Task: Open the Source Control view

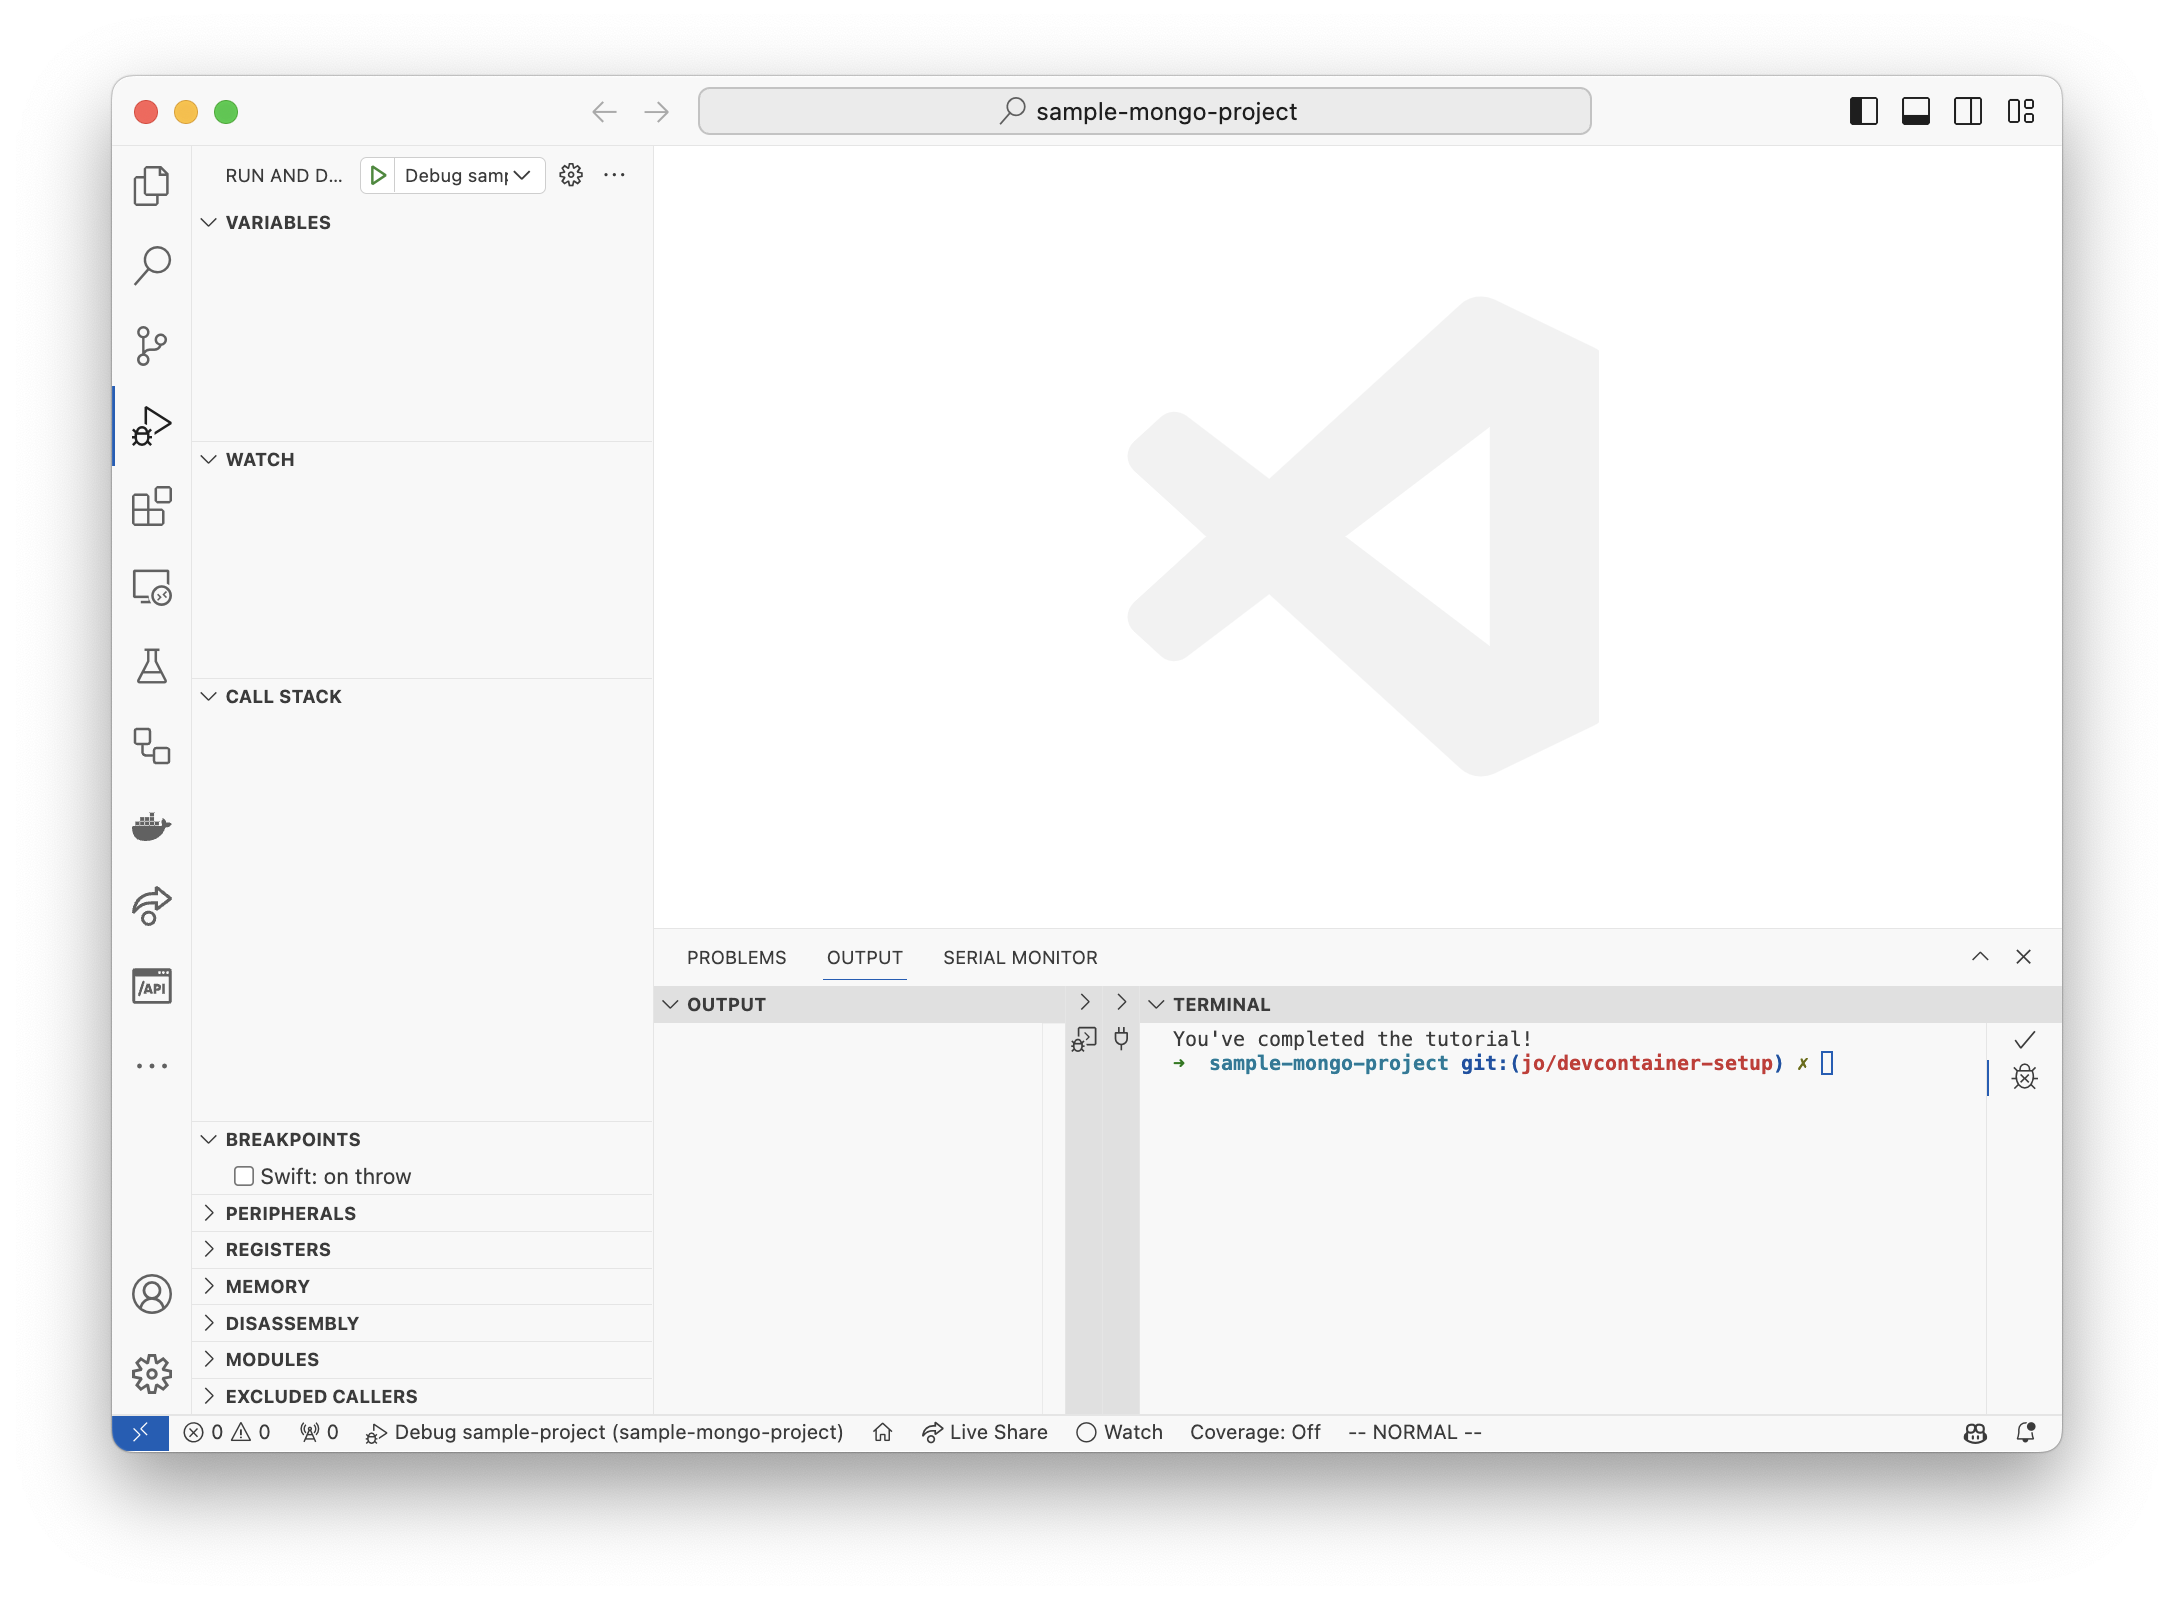Action: pyautogui.click(x=151, y=345)
